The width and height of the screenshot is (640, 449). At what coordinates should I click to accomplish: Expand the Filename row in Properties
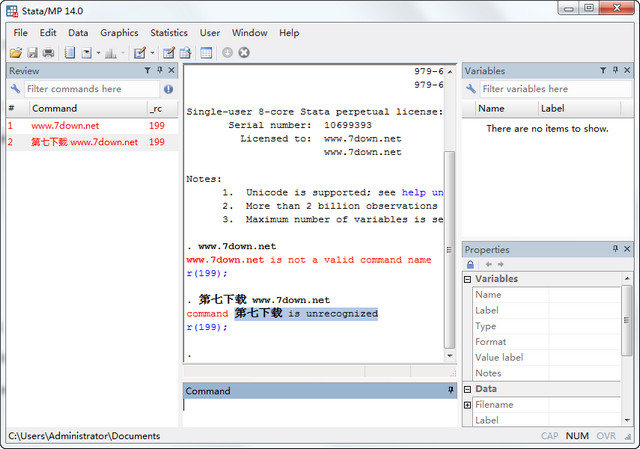[x=468, y=405]
